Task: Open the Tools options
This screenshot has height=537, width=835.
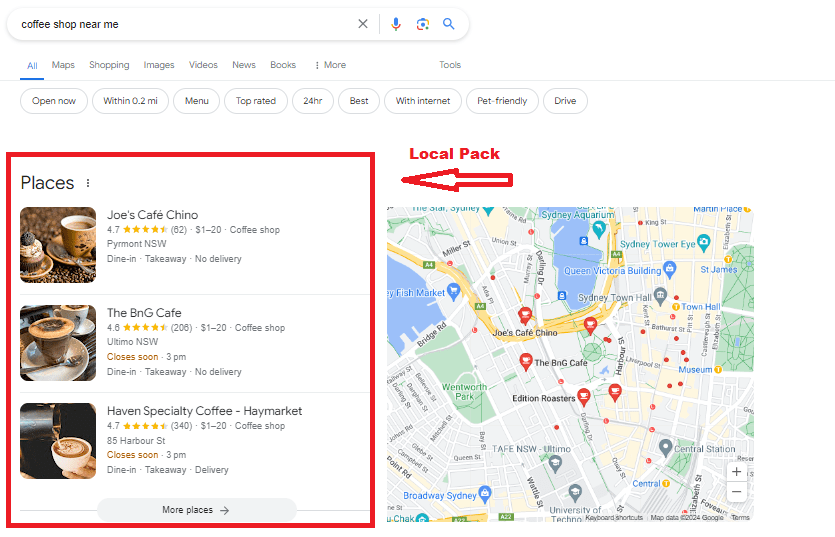Action: click(450, 65)
